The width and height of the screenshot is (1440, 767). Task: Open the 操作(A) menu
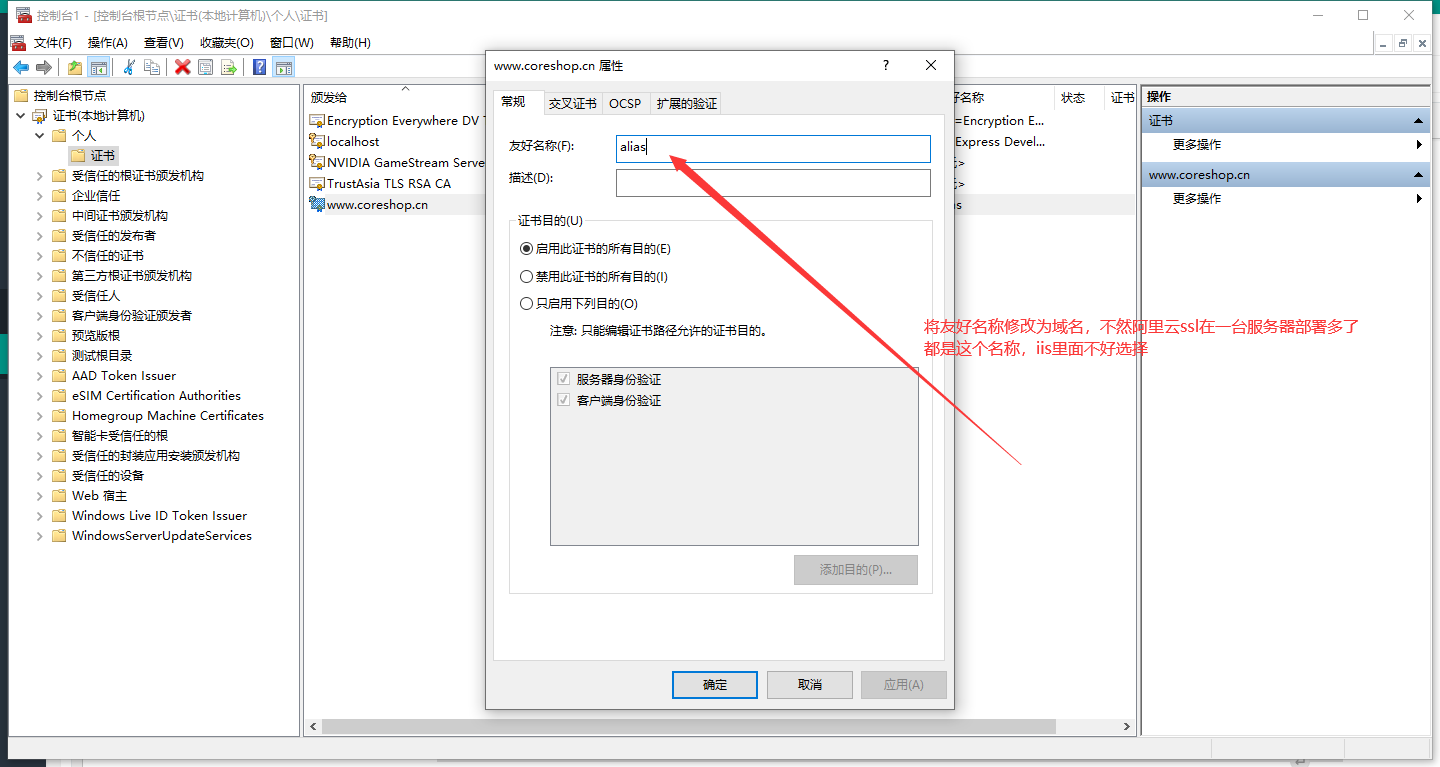107,43
